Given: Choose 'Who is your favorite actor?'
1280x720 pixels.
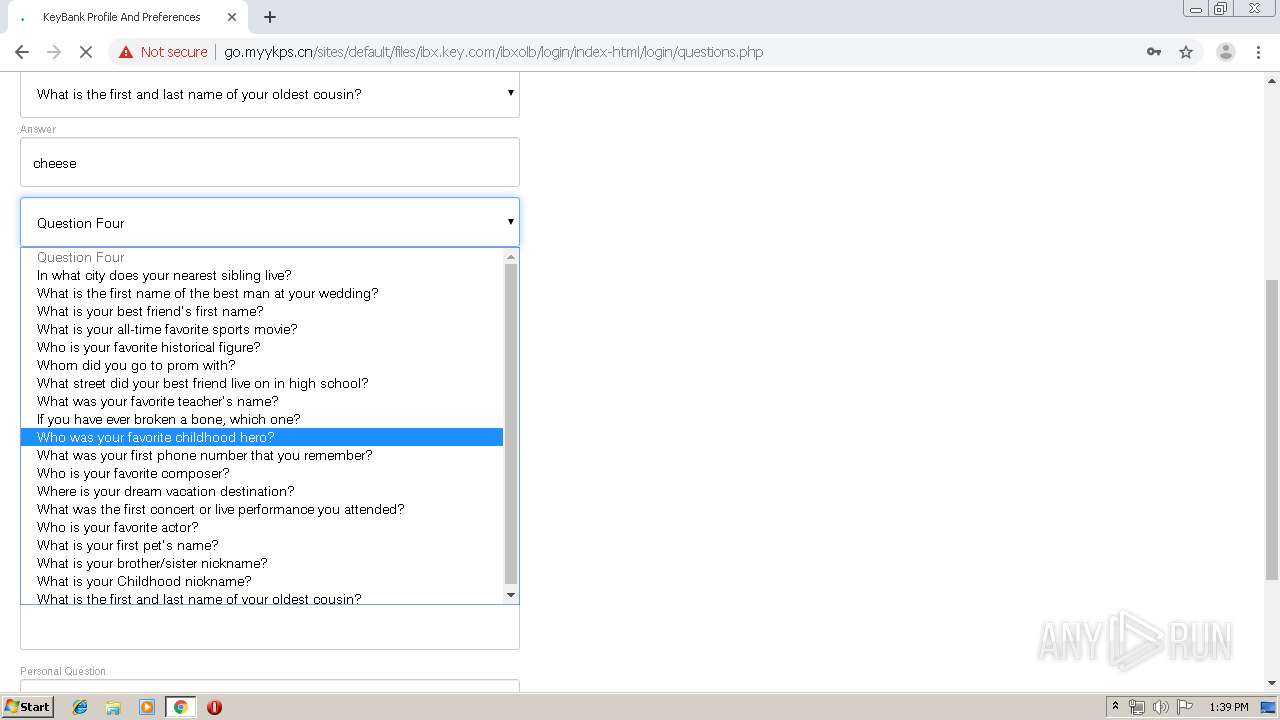Looking at the screenshot, I should pos(262,527).
